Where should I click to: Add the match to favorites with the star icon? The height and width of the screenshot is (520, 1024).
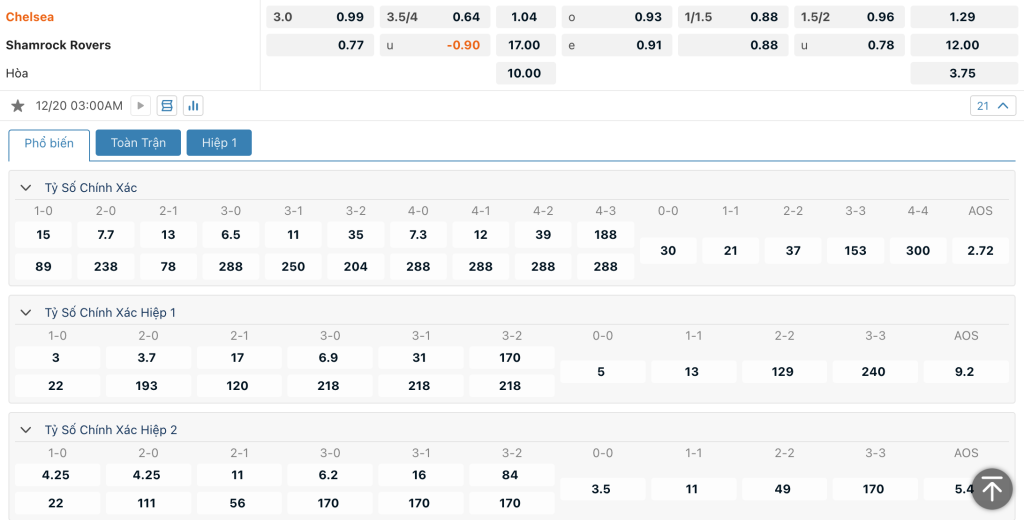pyautogui.click(x=18, y=106)
